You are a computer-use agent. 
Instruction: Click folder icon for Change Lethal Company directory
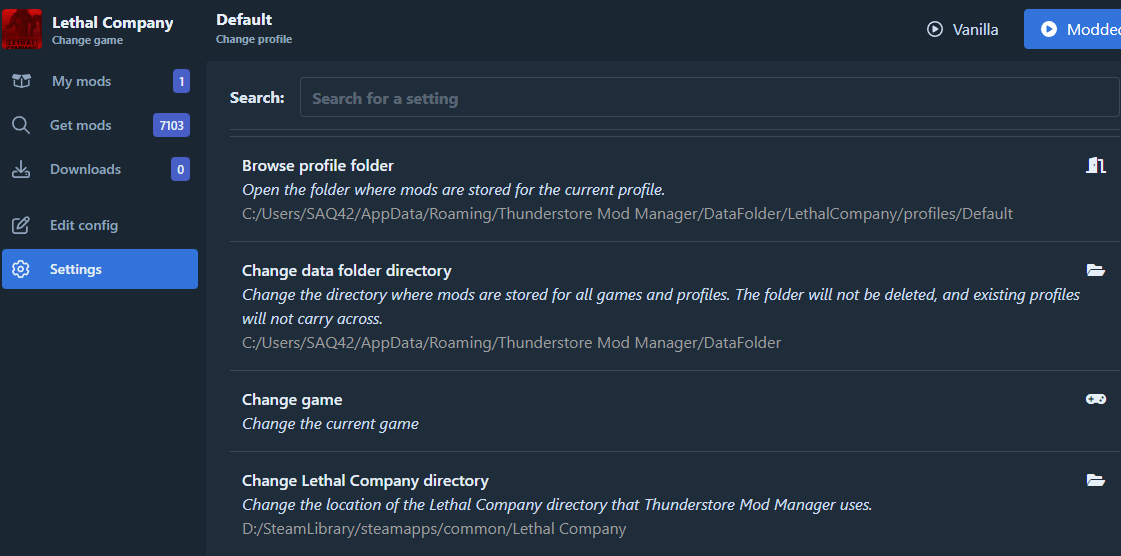click(x=1096, y=480)
